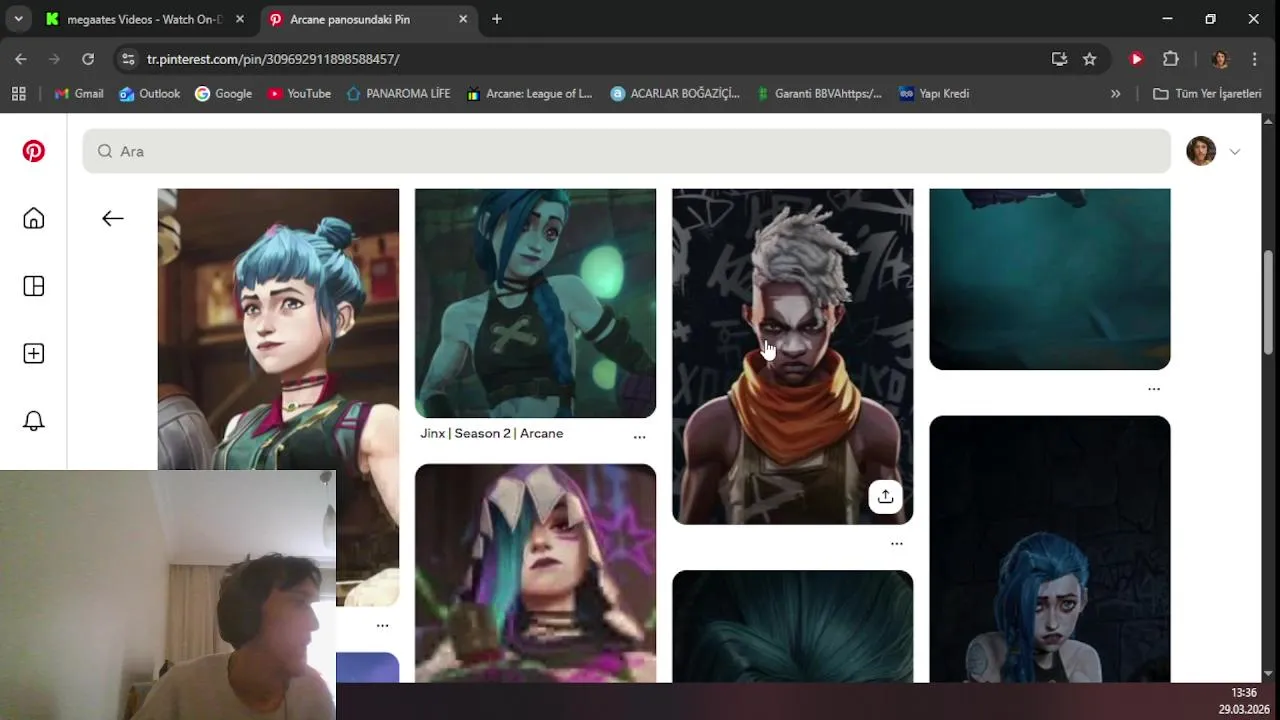Open the Home feed icon in sidebar
Screen dimensions: 1280x720
coord(34,219)
